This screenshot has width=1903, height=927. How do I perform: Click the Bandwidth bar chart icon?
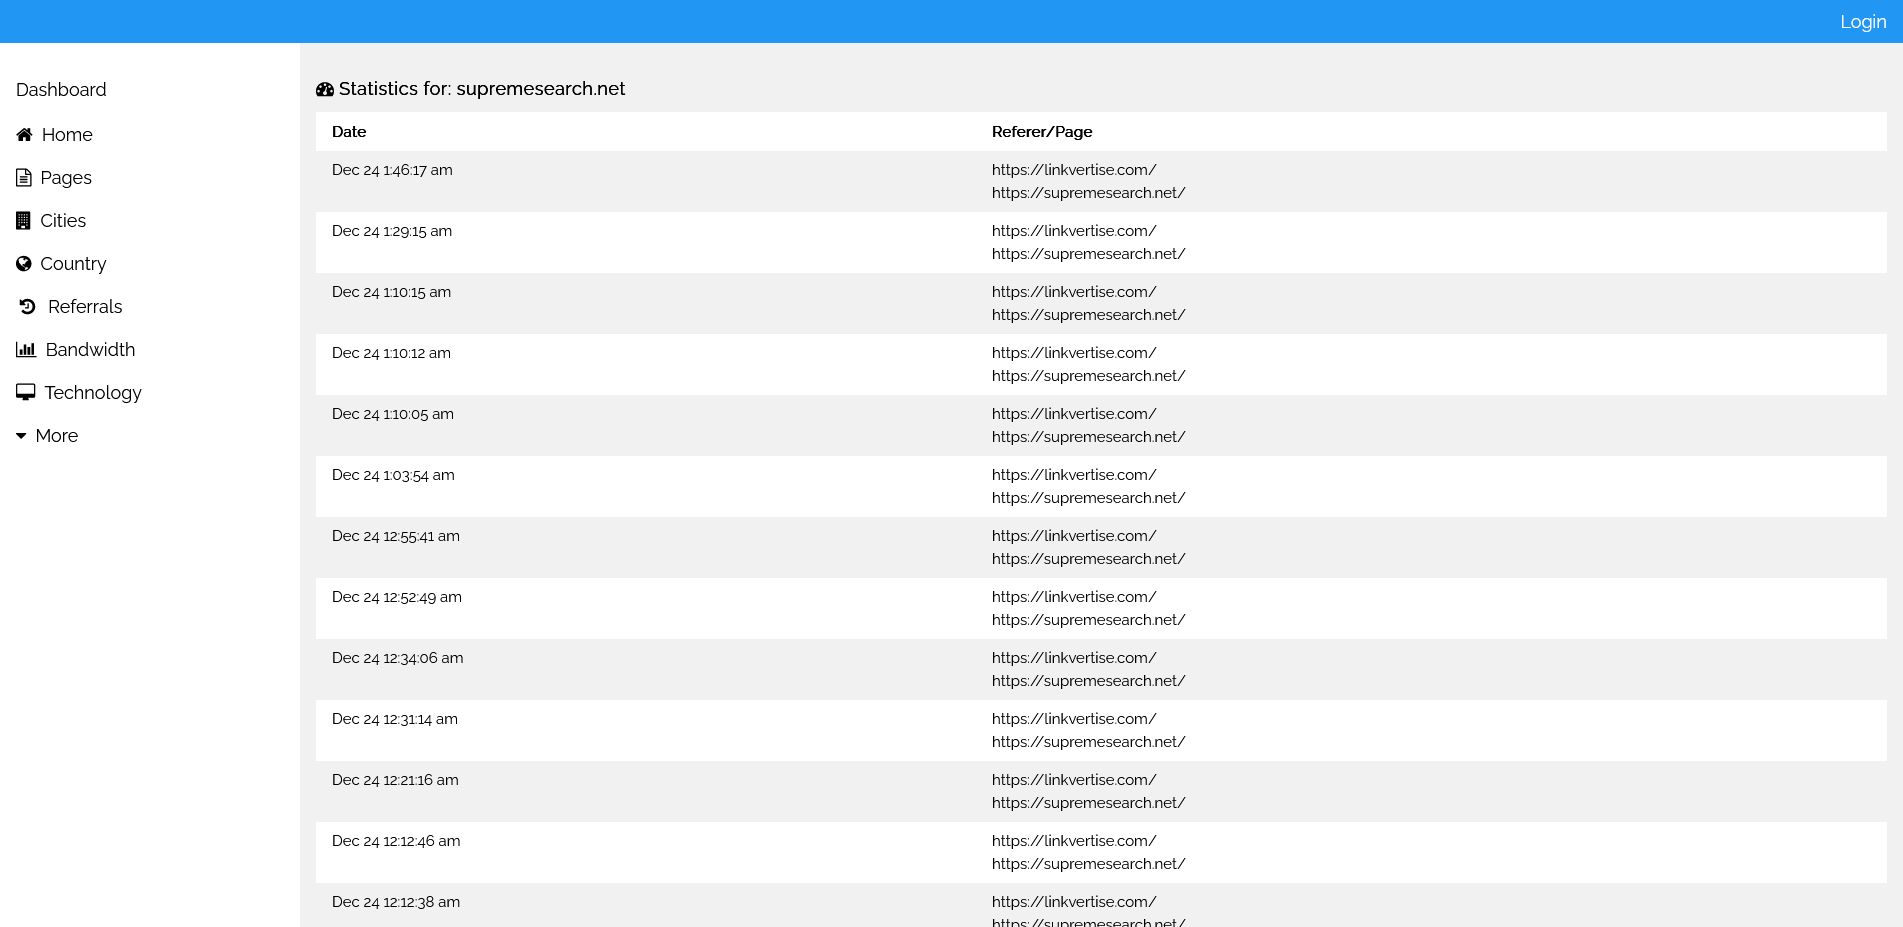click(26, 350)
